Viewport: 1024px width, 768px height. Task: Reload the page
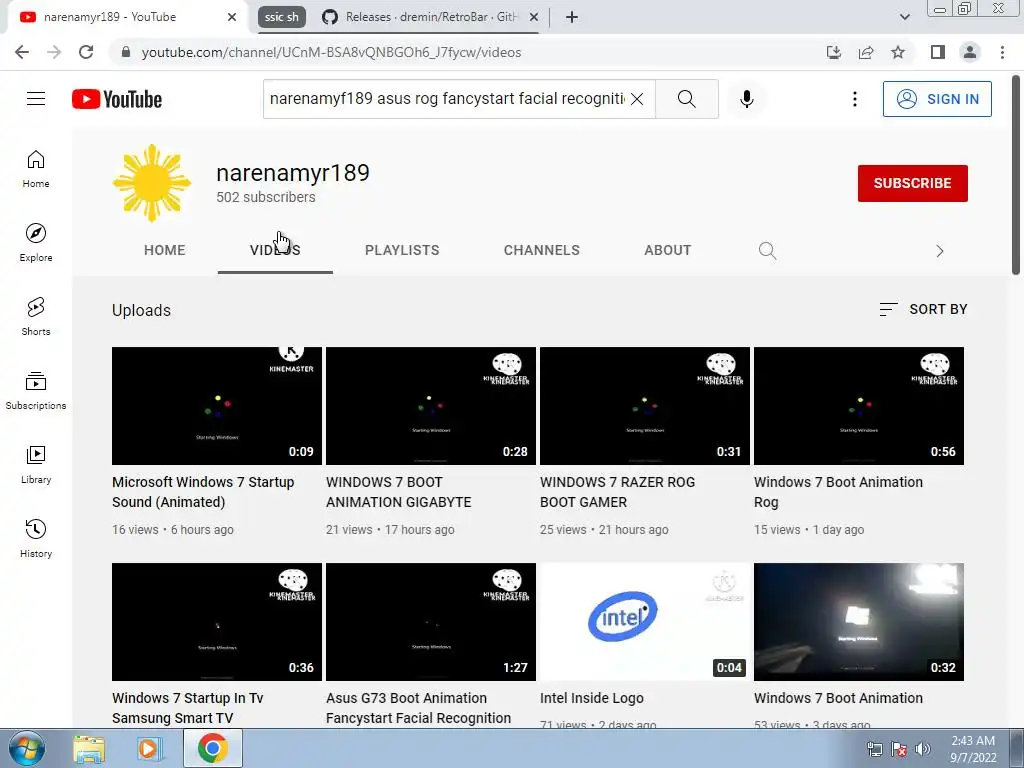pos(86,52)
